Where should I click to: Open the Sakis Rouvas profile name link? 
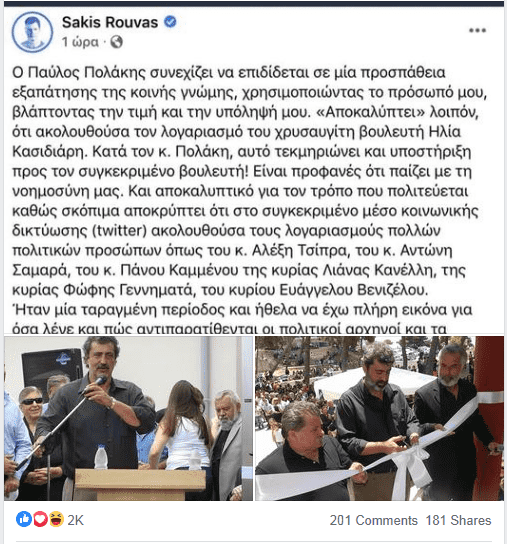110,22
